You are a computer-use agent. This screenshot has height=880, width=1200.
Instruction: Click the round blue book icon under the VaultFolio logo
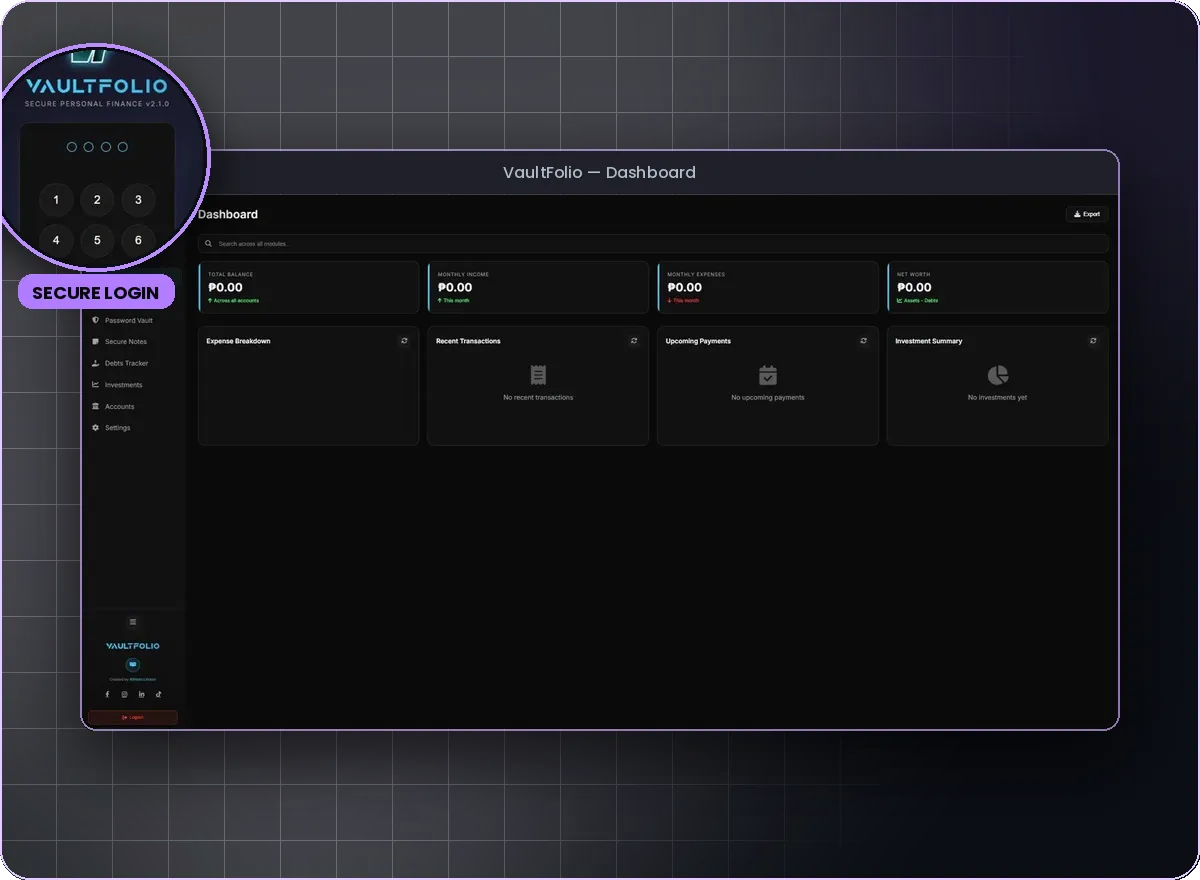click(x=133, y=665)
